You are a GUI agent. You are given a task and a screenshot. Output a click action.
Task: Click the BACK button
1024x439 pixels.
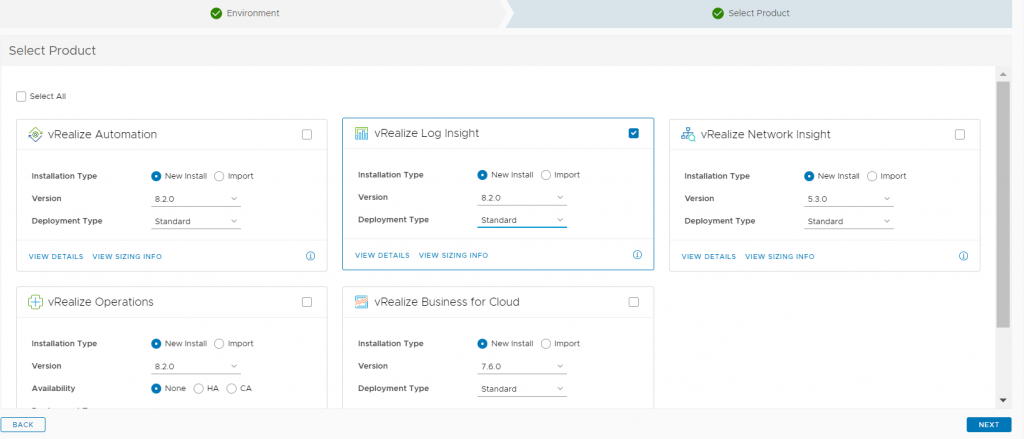click(23, 425)
